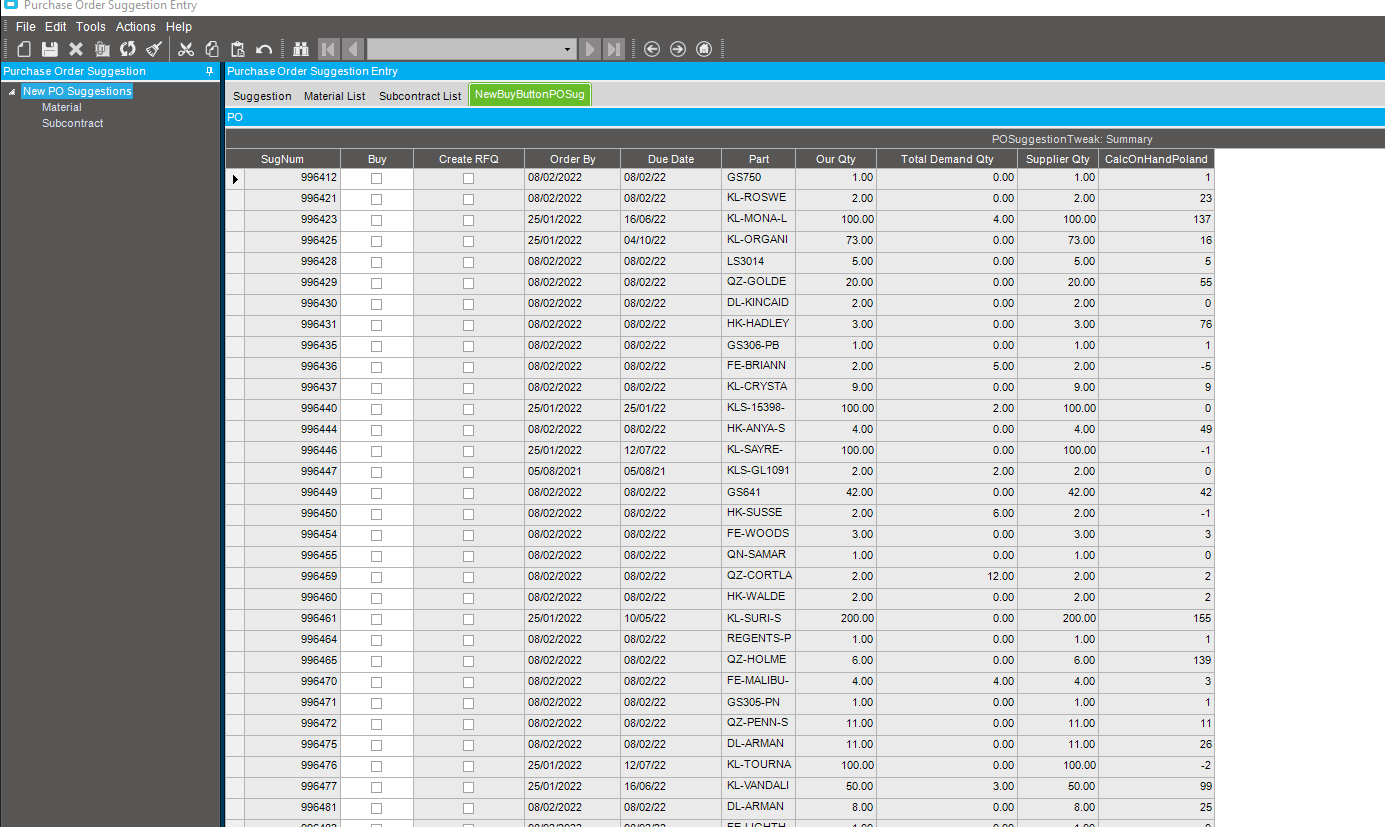Screen dimensions: 1385x827
Task: Pin the Purchase Order Suggestion panel
Action: coord(209,71)
